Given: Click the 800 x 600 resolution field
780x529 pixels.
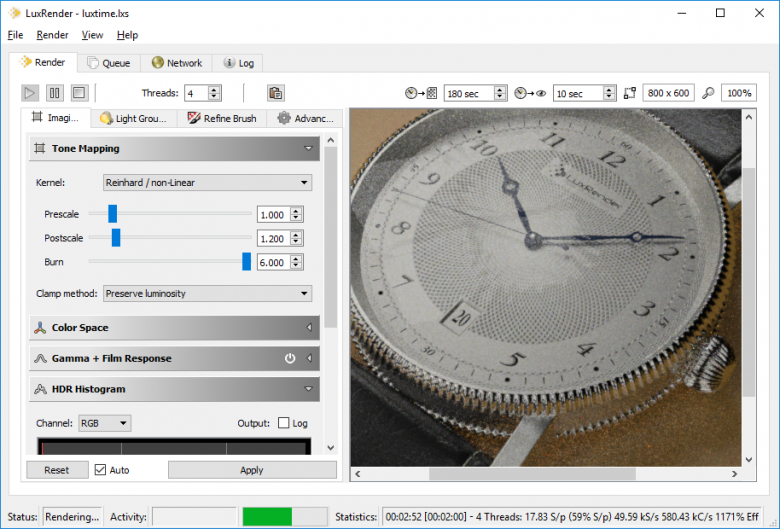Looking at the screenshot, I should coord(668,93).
